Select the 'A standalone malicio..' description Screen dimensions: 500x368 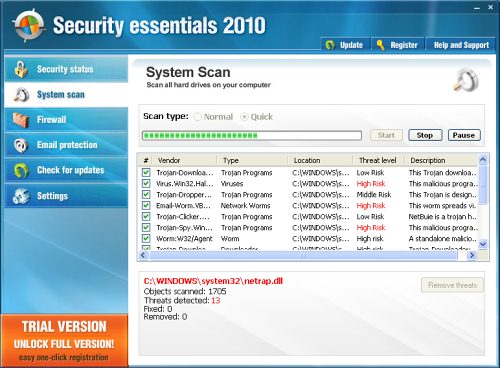[x=443, y=239]
